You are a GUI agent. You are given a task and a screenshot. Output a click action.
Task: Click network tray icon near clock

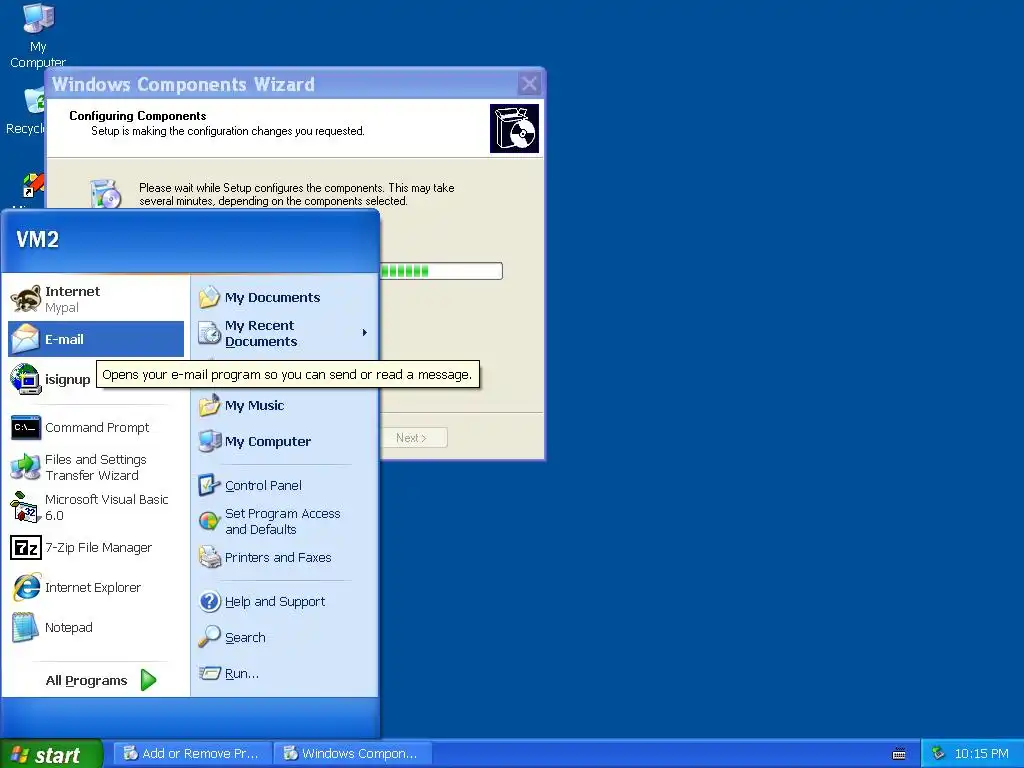938,753
